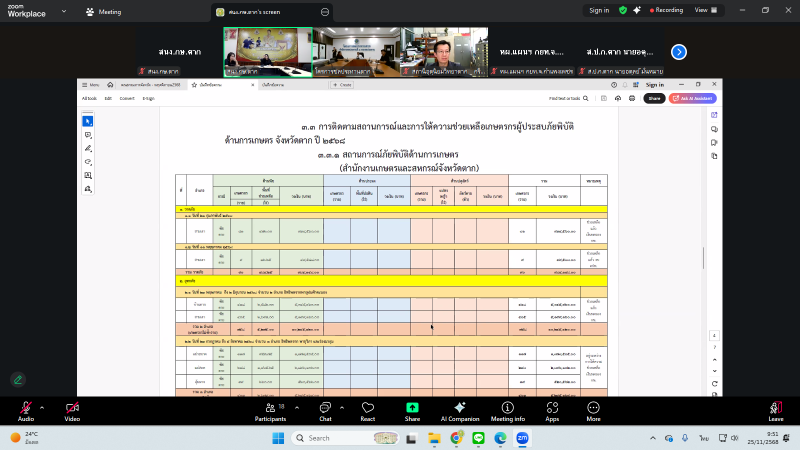The width and height of the screenshot is (800, 450).
Task: Expand the Zoom Workplace dropdown chevron
Action: point(66,12)
